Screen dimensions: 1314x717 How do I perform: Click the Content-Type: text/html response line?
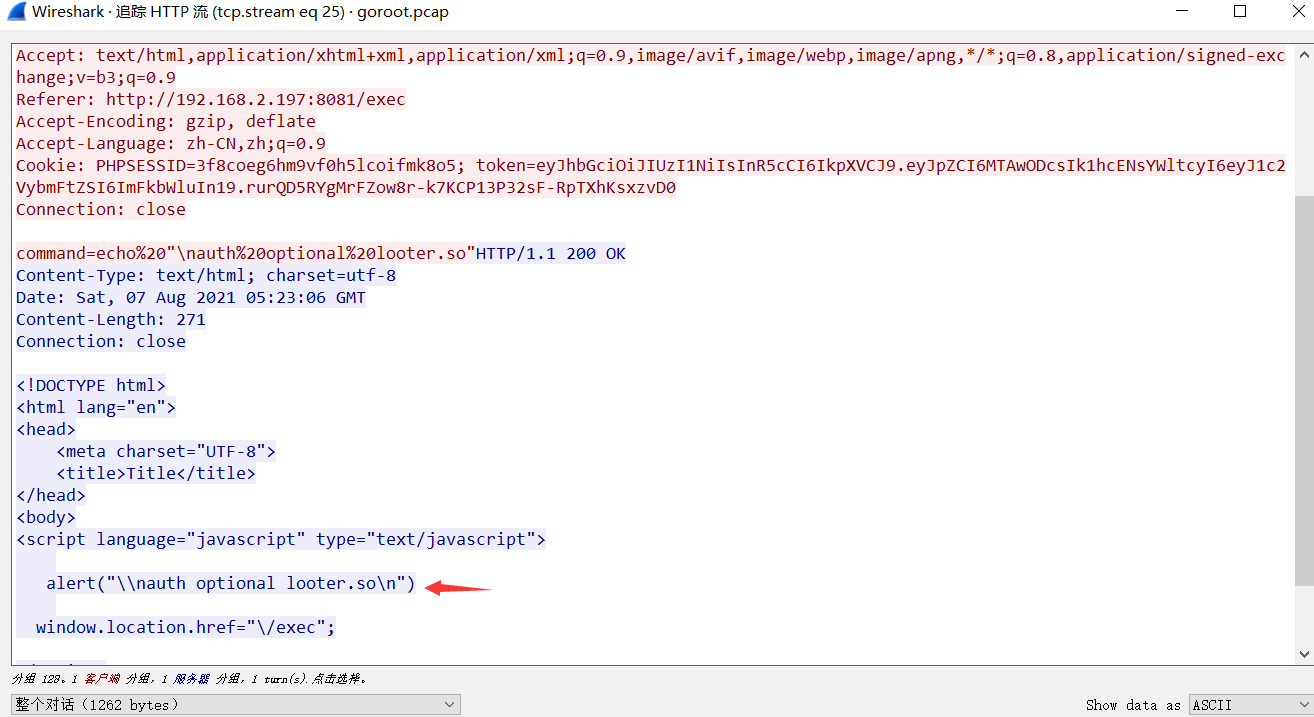pos(206,275)
